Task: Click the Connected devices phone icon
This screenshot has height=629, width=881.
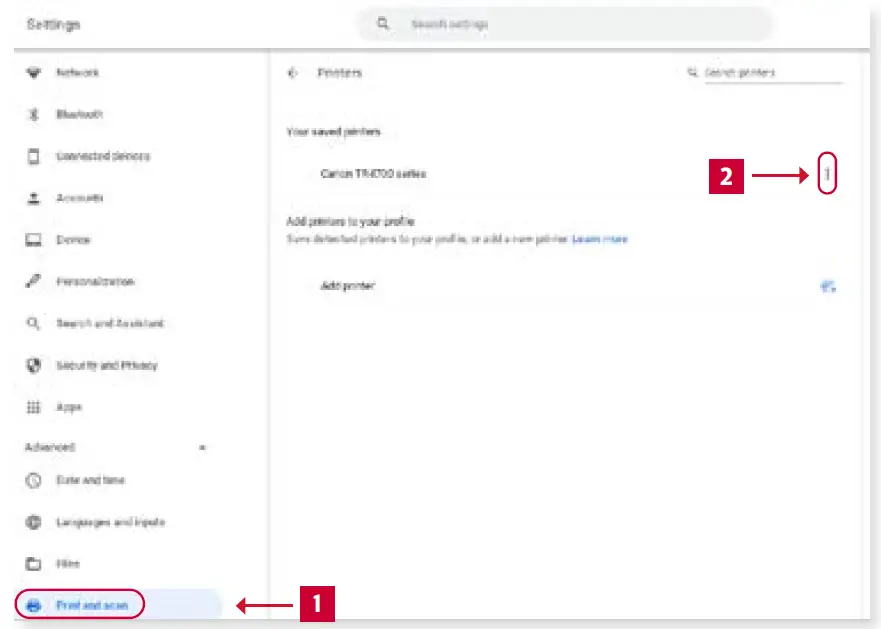Action: tap(34, 156)
